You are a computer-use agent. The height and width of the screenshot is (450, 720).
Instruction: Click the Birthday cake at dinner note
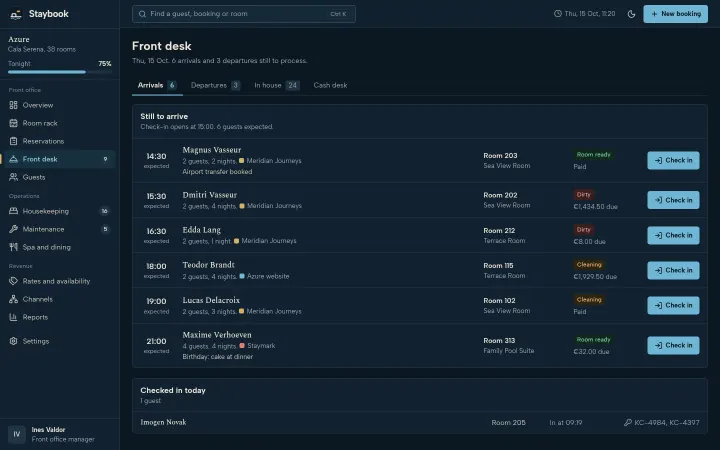[x=218, y=357]
